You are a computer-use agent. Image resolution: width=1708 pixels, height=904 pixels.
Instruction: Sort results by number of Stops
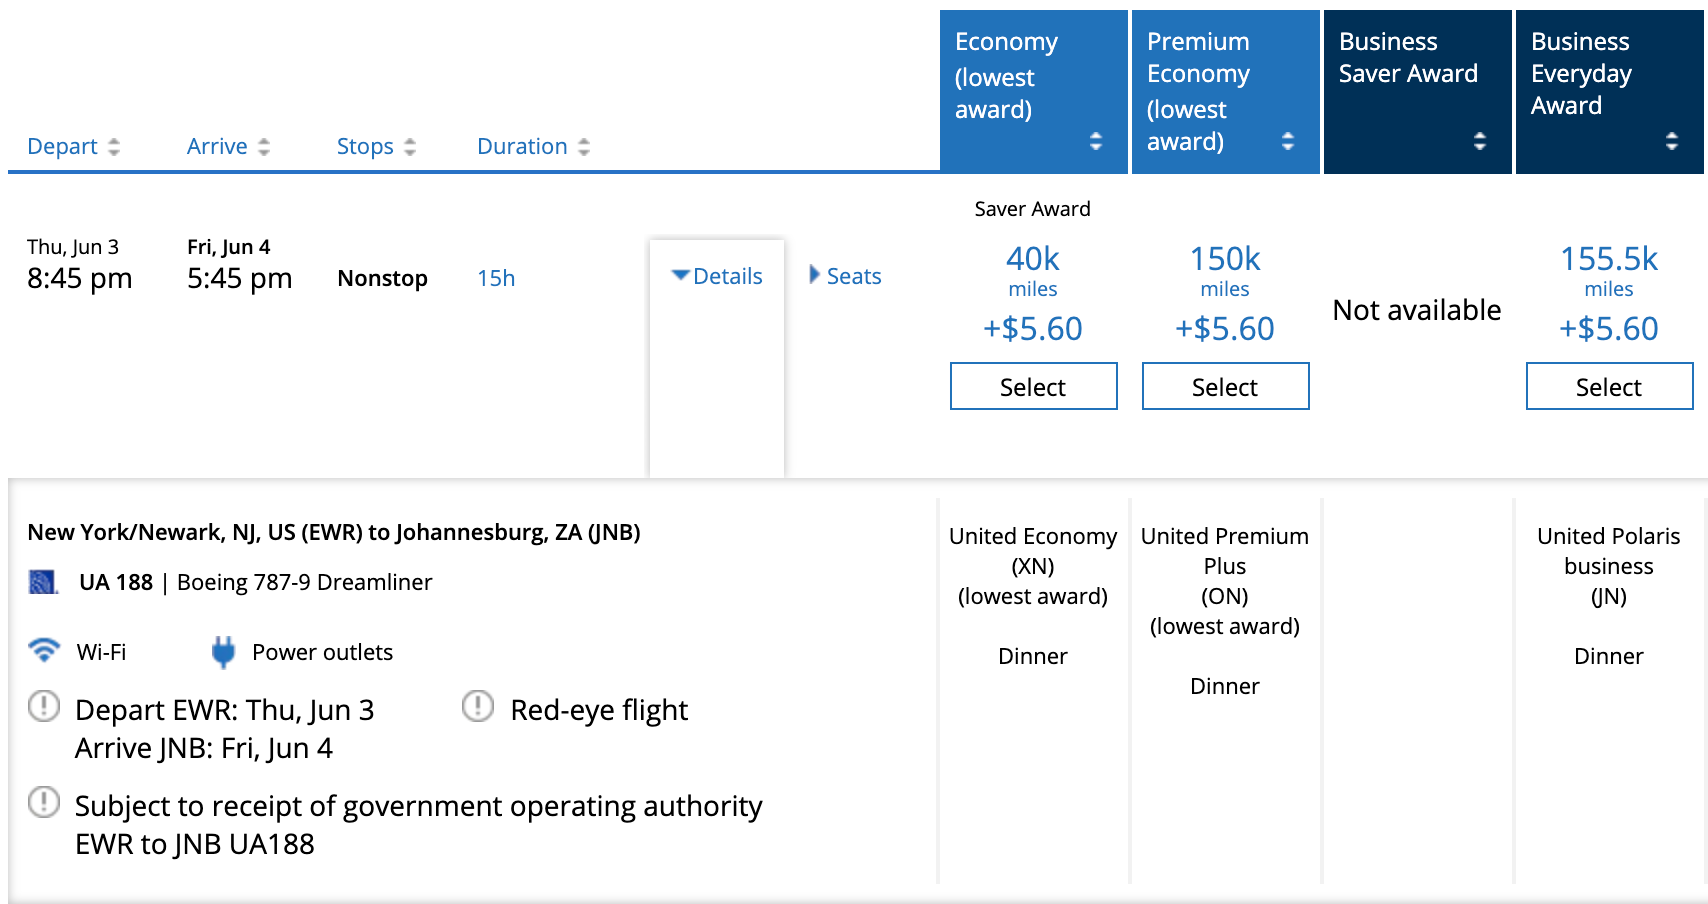pyautogui.click(x=376, y=147)
